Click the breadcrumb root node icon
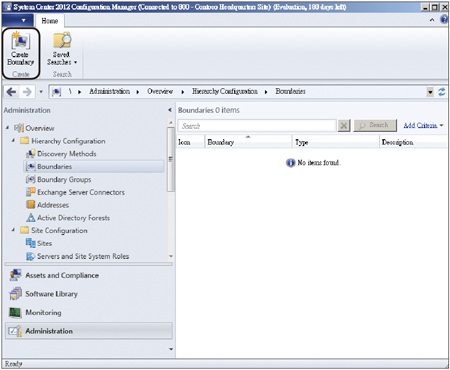This screenshot has width=450, height=370. 56,92
